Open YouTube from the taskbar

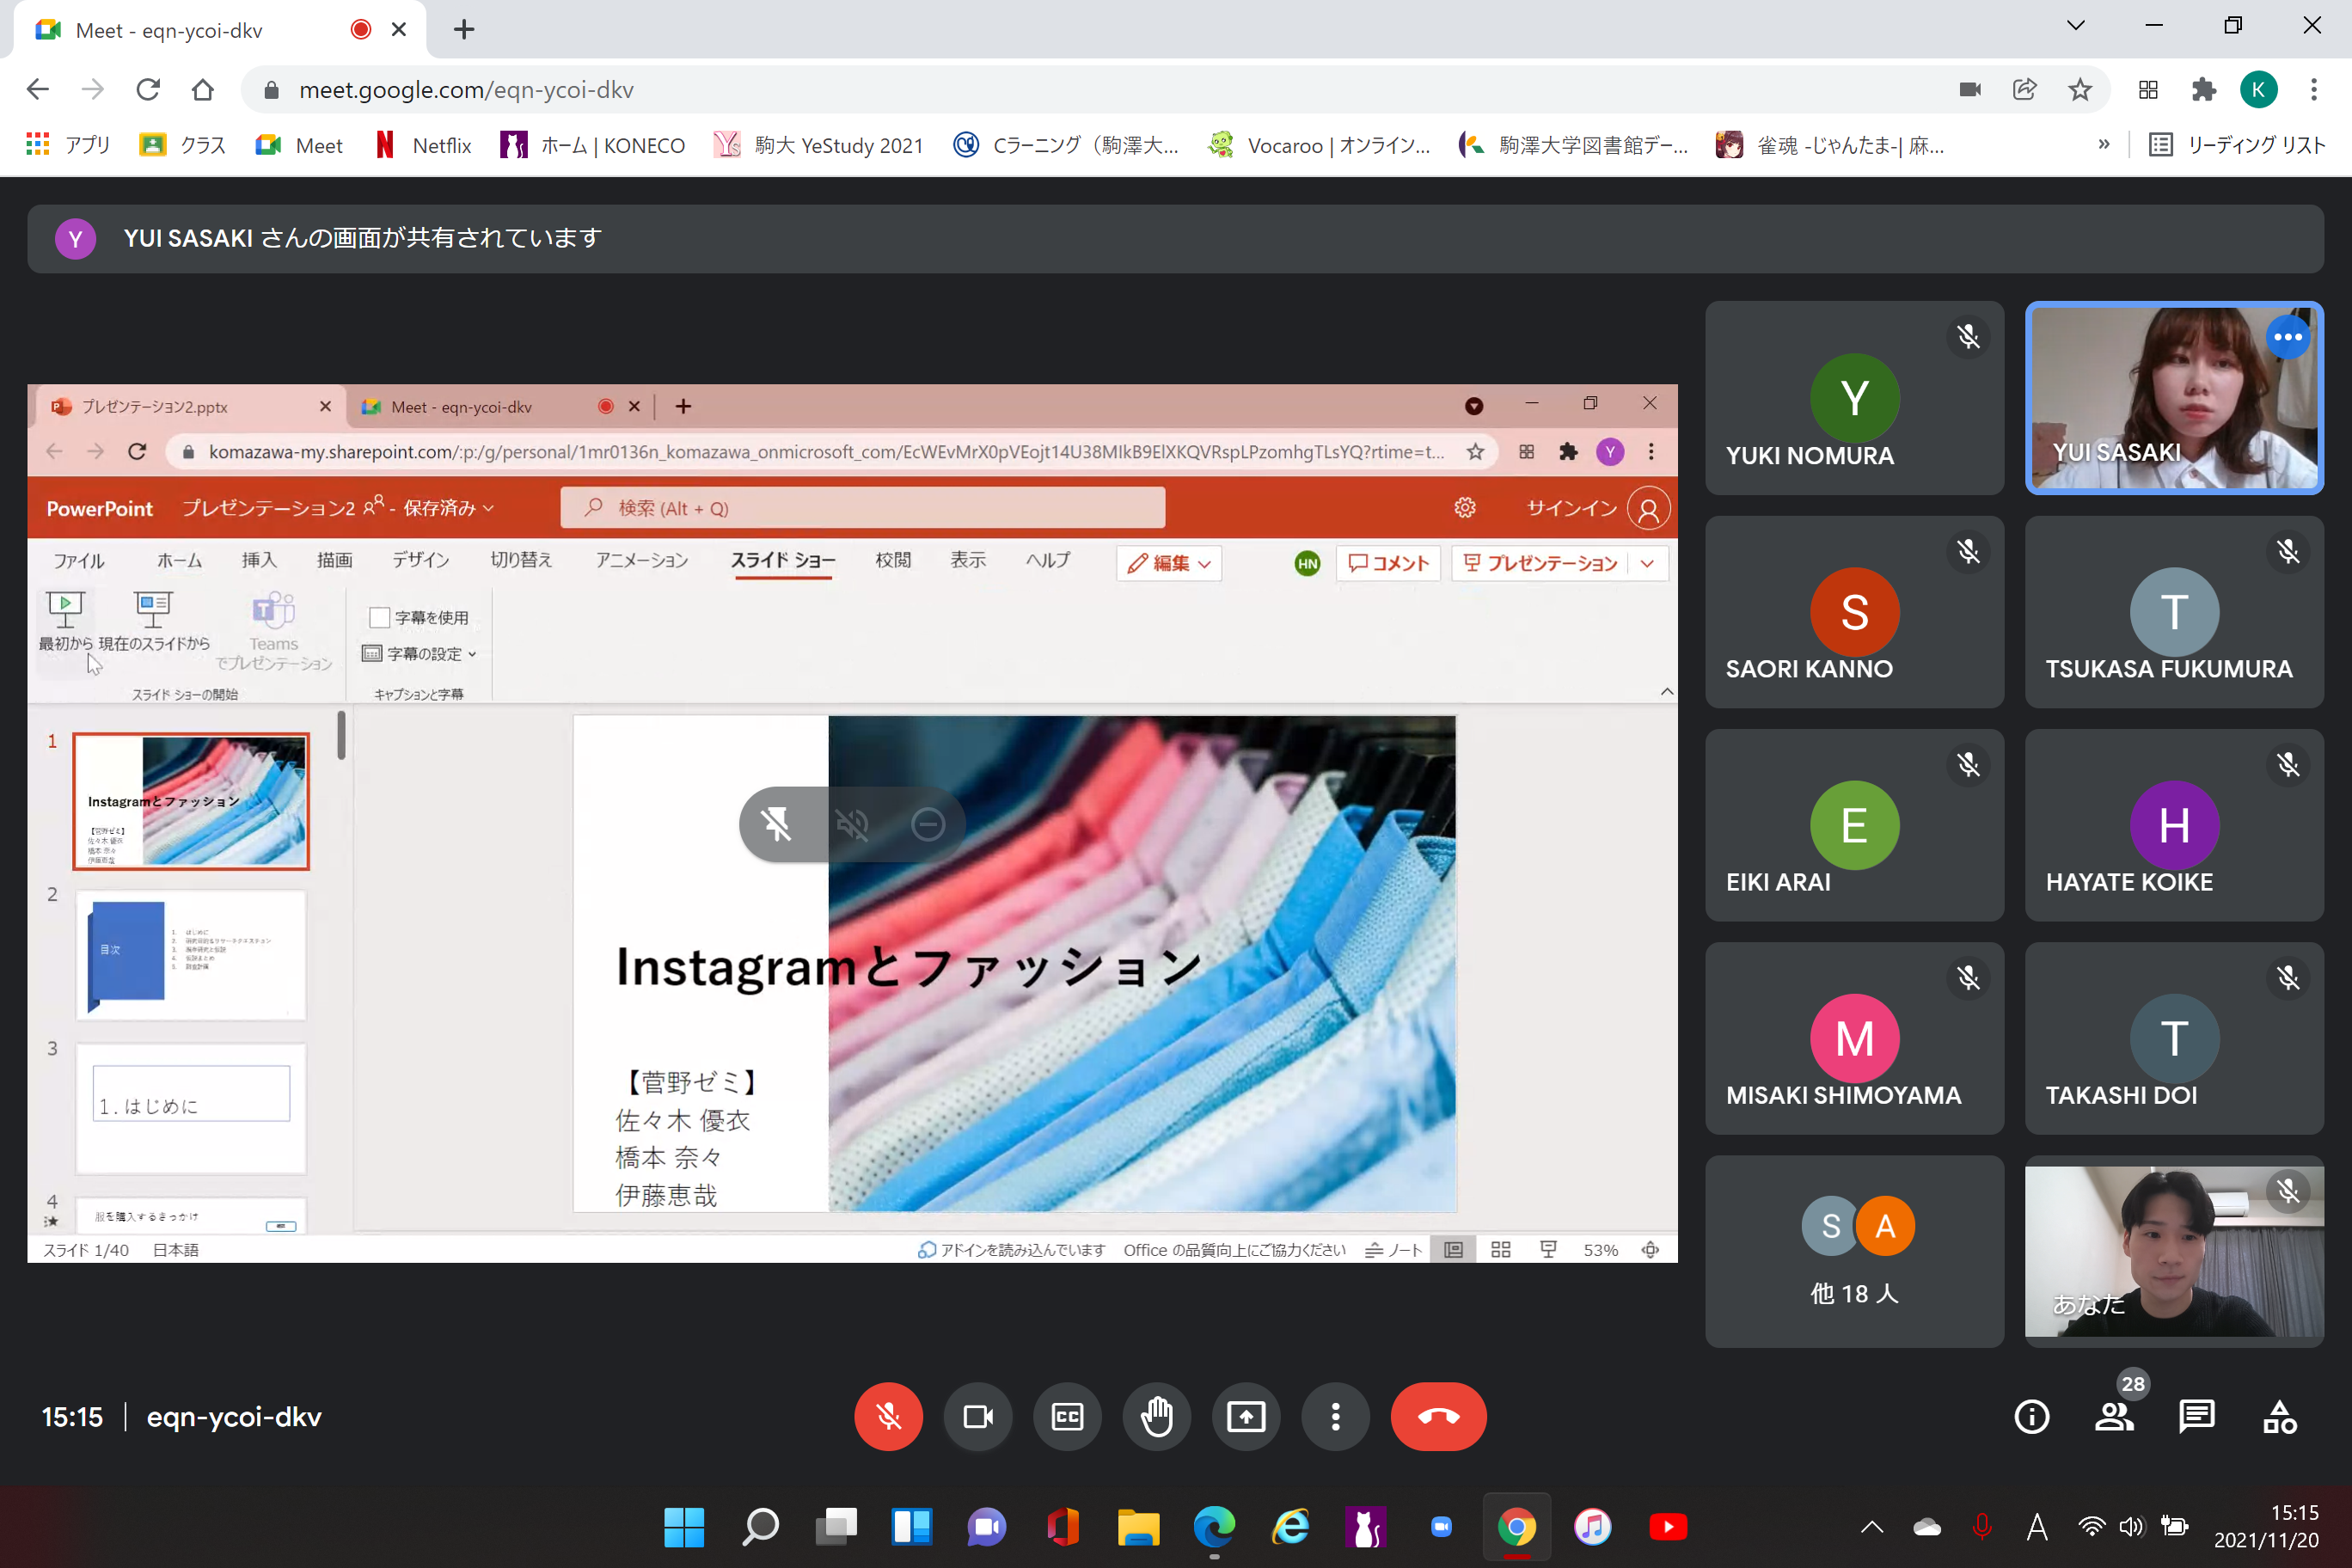(x=1667, y=1527)
